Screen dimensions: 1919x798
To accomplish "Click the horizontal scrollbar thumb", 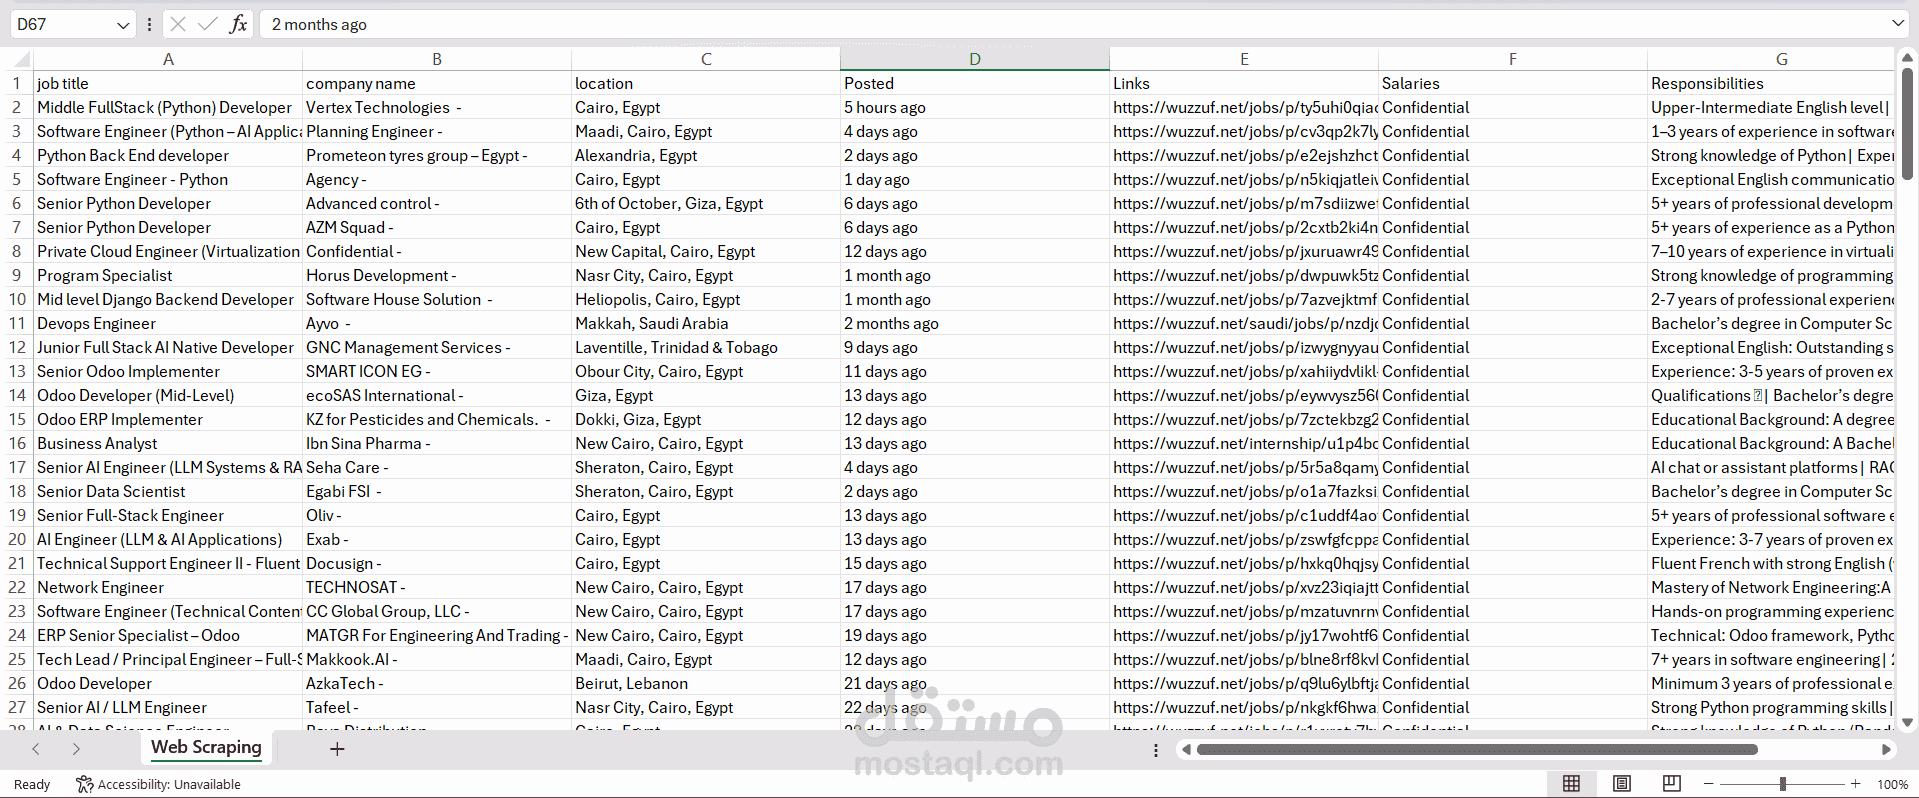I will (1477, 749).
